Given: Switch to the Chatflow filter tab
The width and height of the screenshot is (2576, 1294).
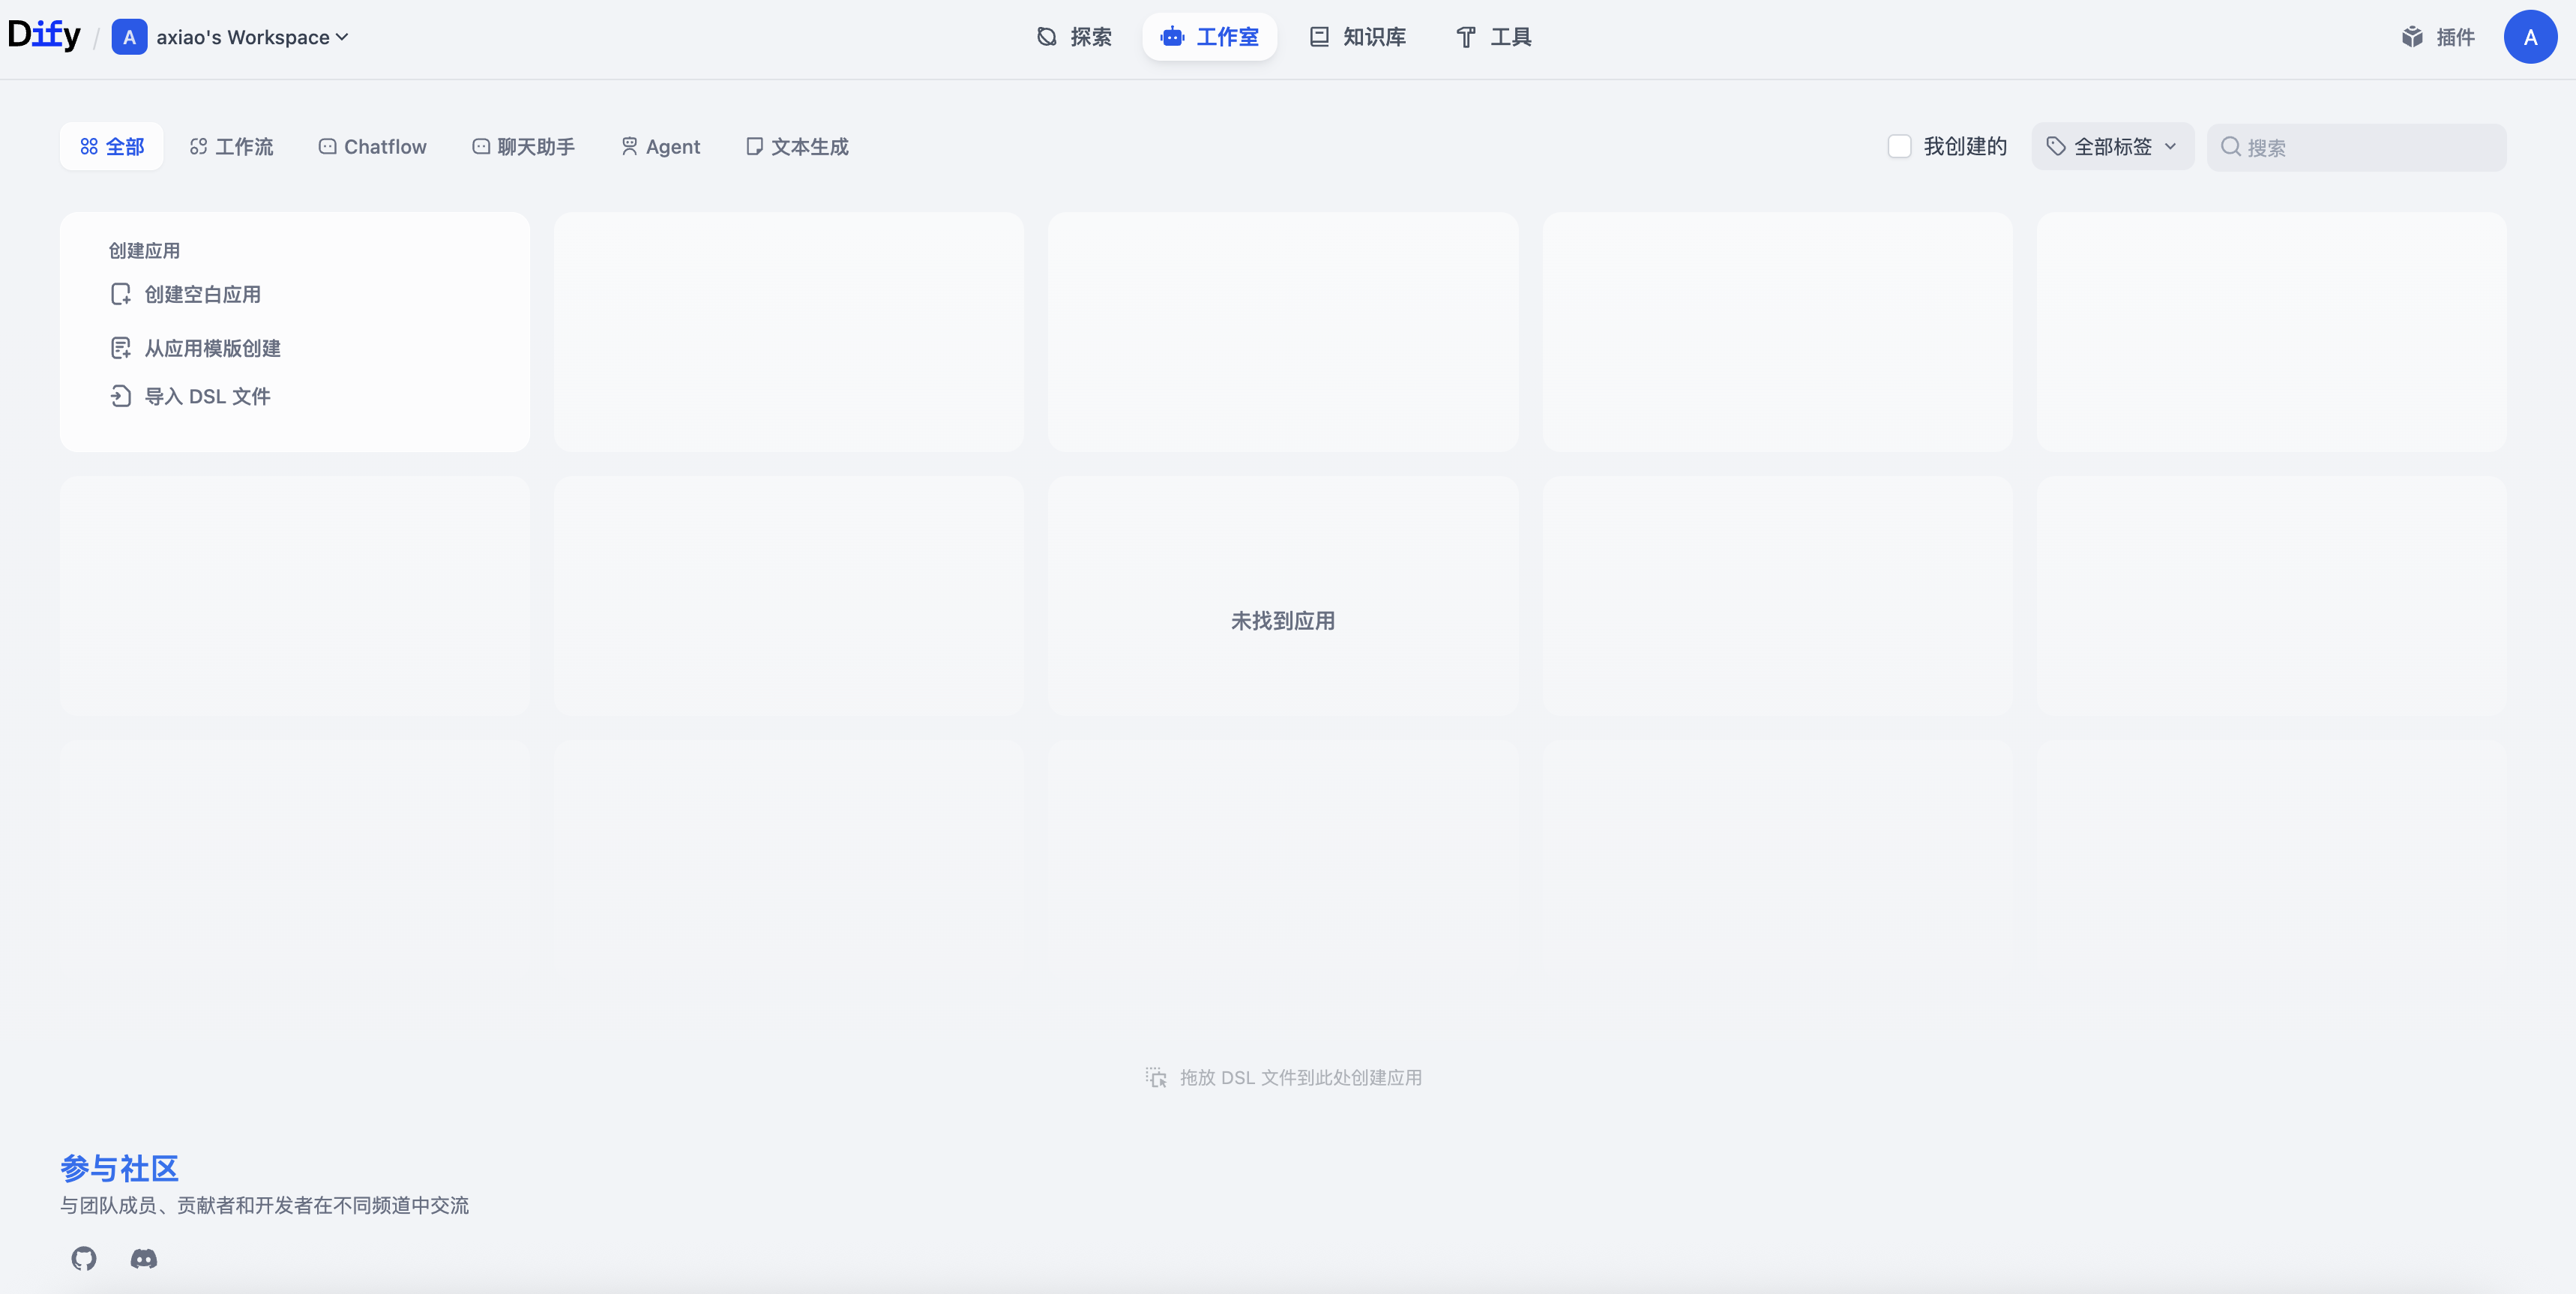Looking at the screenshot, I should click(372, 147).
